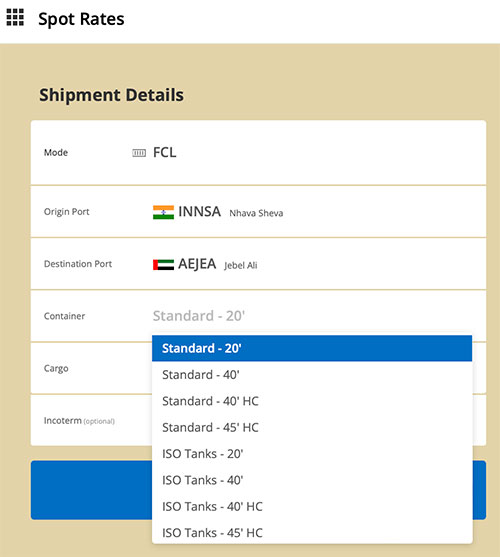Open the apps grid menu icon

click(15, 17)
